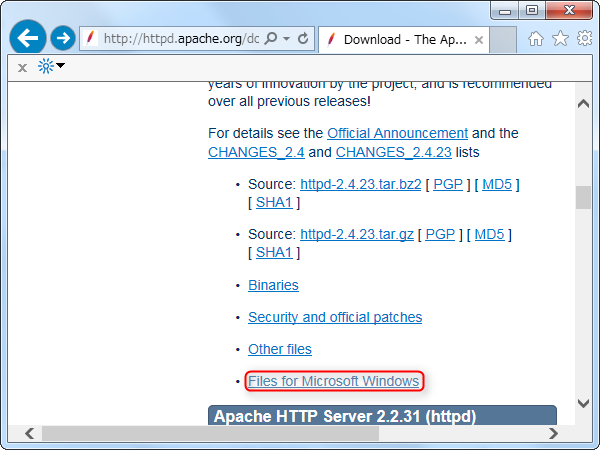Open the CHANGES_2.4 link
The width and height of the screenshot is (600, 450).
pyautogui.click(x=256, y=152)
